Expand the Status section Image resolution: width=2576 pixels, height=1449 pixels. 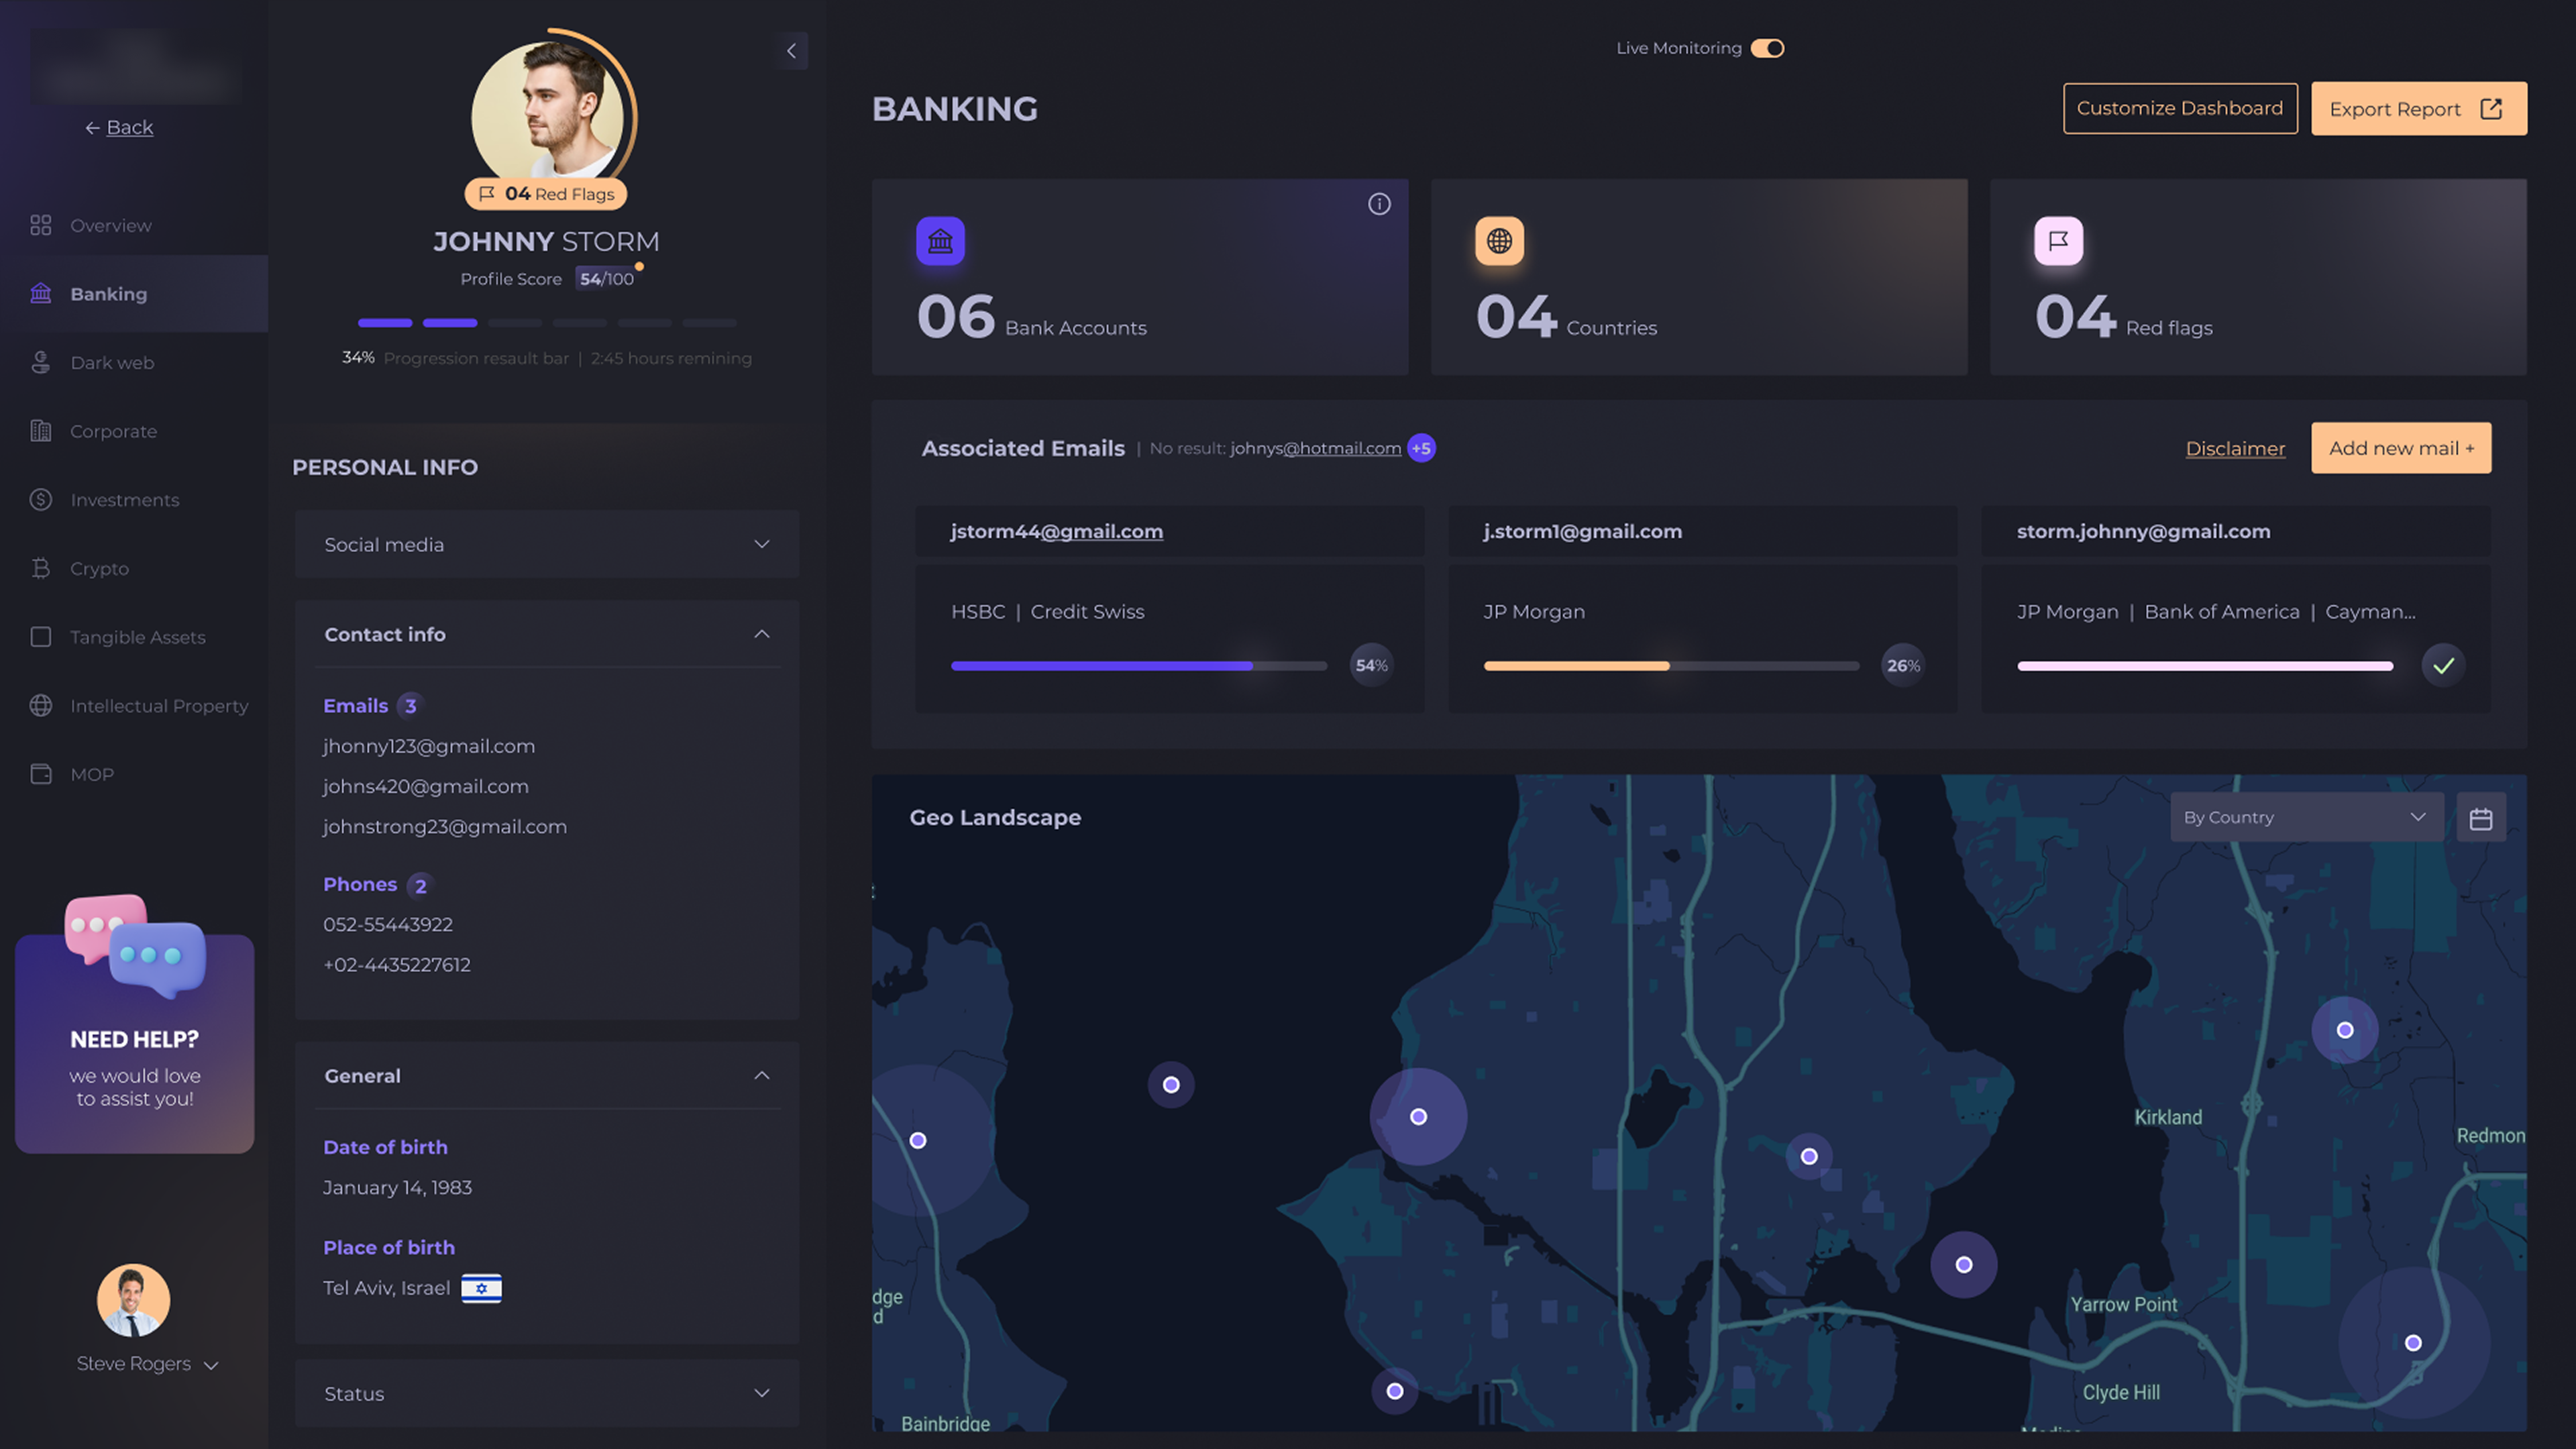[x=546, y=1393]
